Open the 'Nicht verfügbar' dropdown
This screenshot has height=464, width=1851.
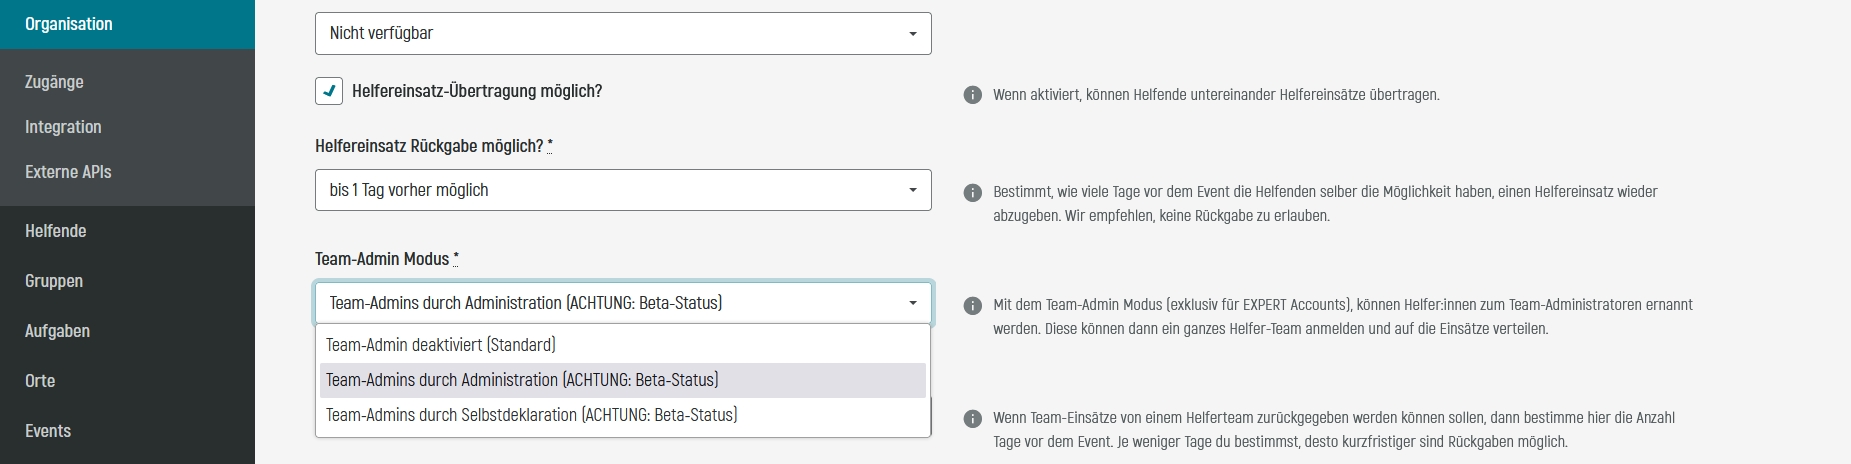(x=623, y=33)
